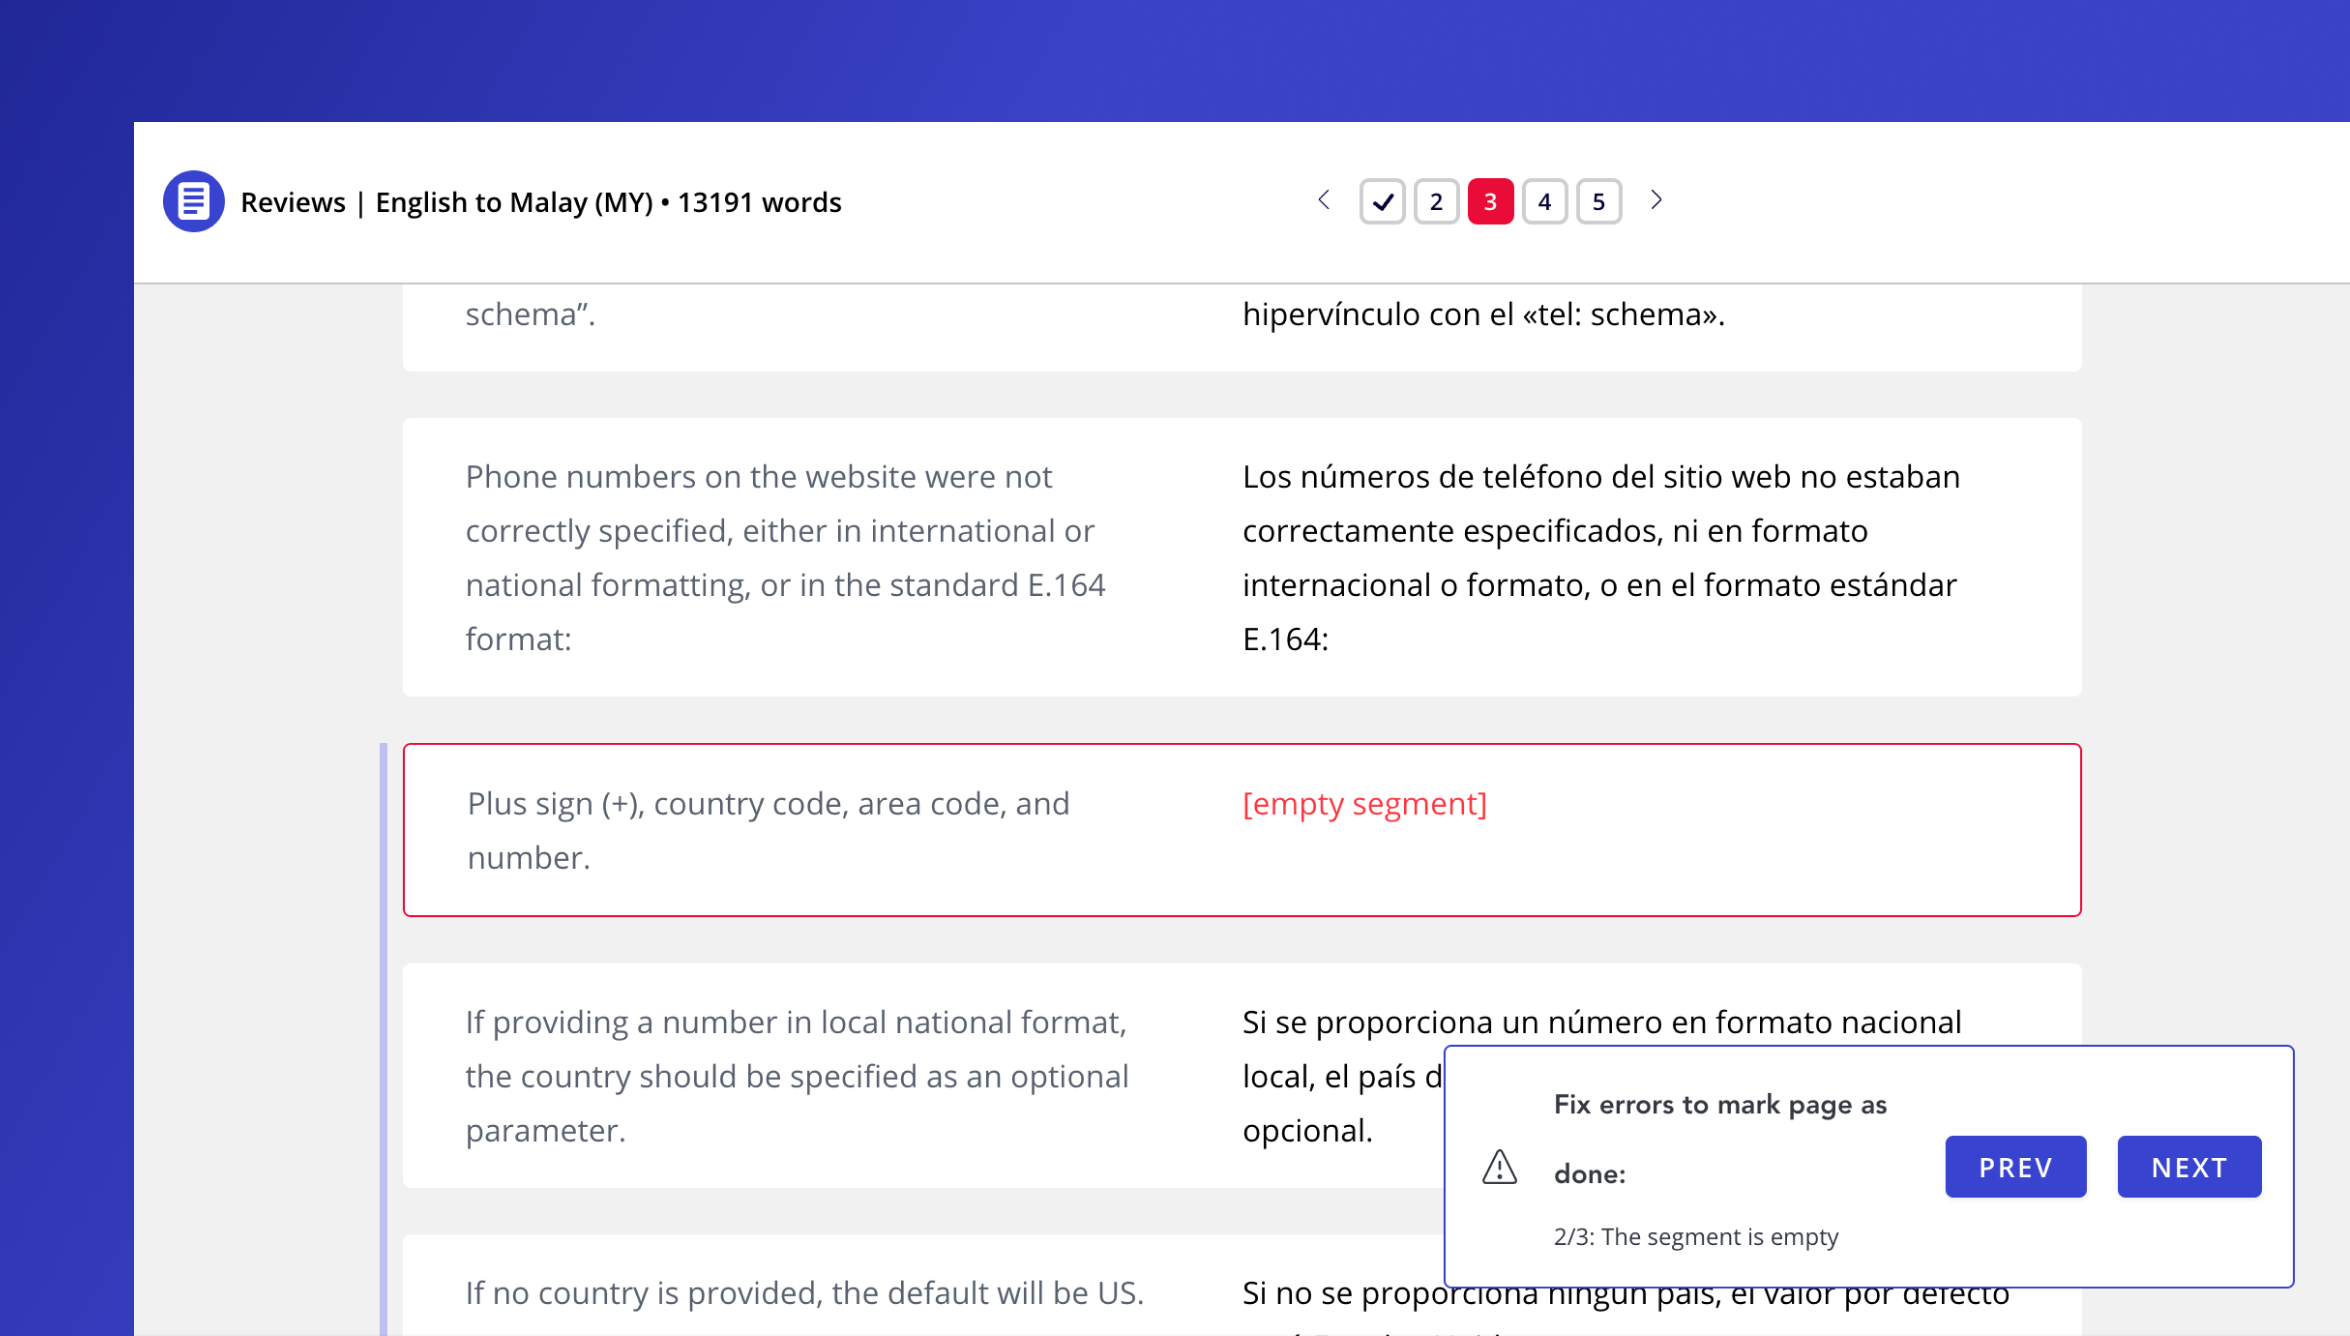Go to next page with right chevron
This screenshot has width=2350, height=1336.
click(1656, 200)
